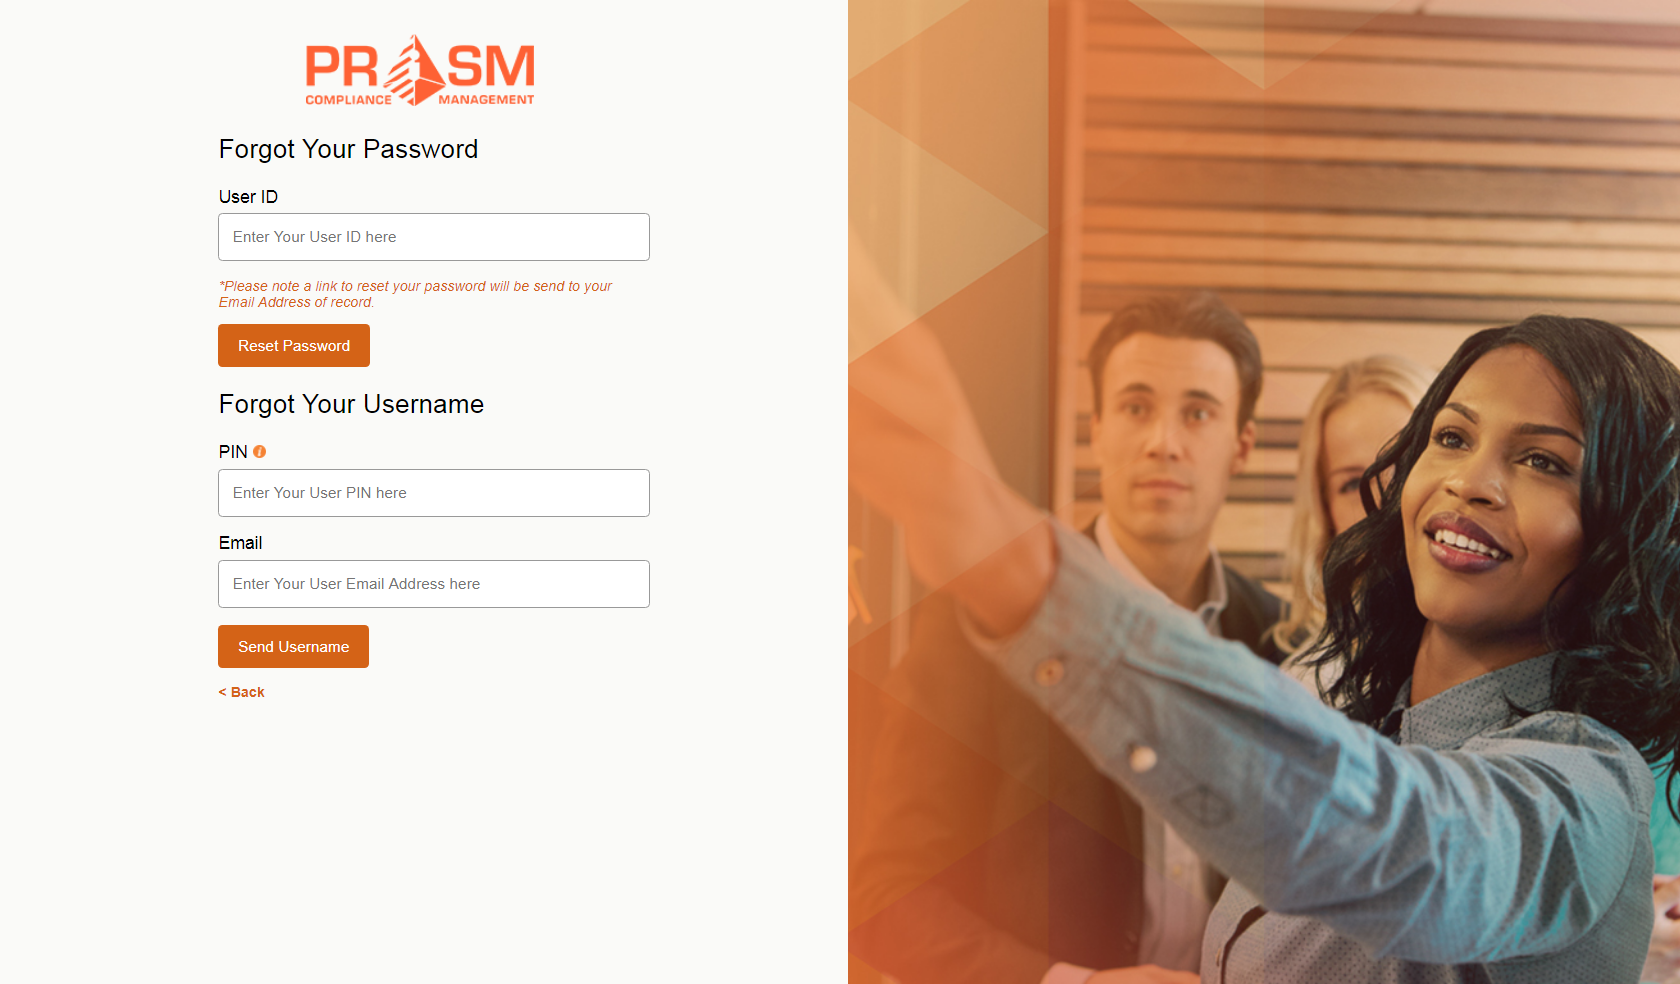Click the Reset Password button

click(x=294, y=346)
